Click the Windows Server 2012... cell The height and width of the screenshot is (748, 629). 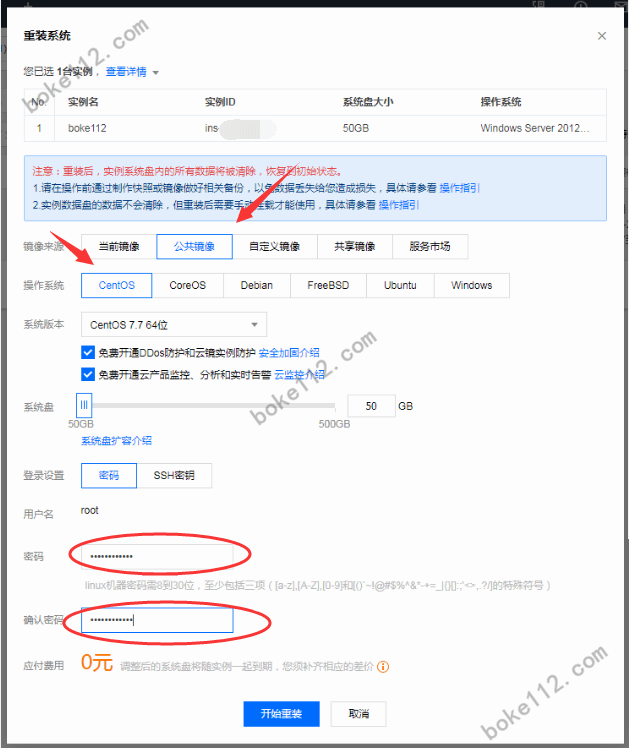[x=535, y=128]
